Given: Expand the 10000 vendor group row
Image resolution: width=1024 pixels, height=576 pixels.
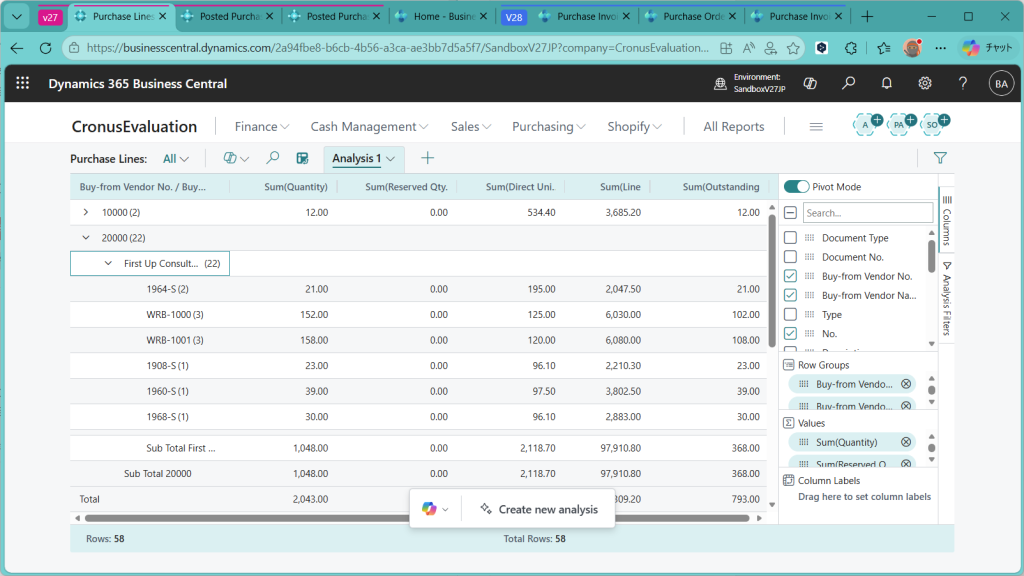Looking at the screenshot, I should pos(86,212).
